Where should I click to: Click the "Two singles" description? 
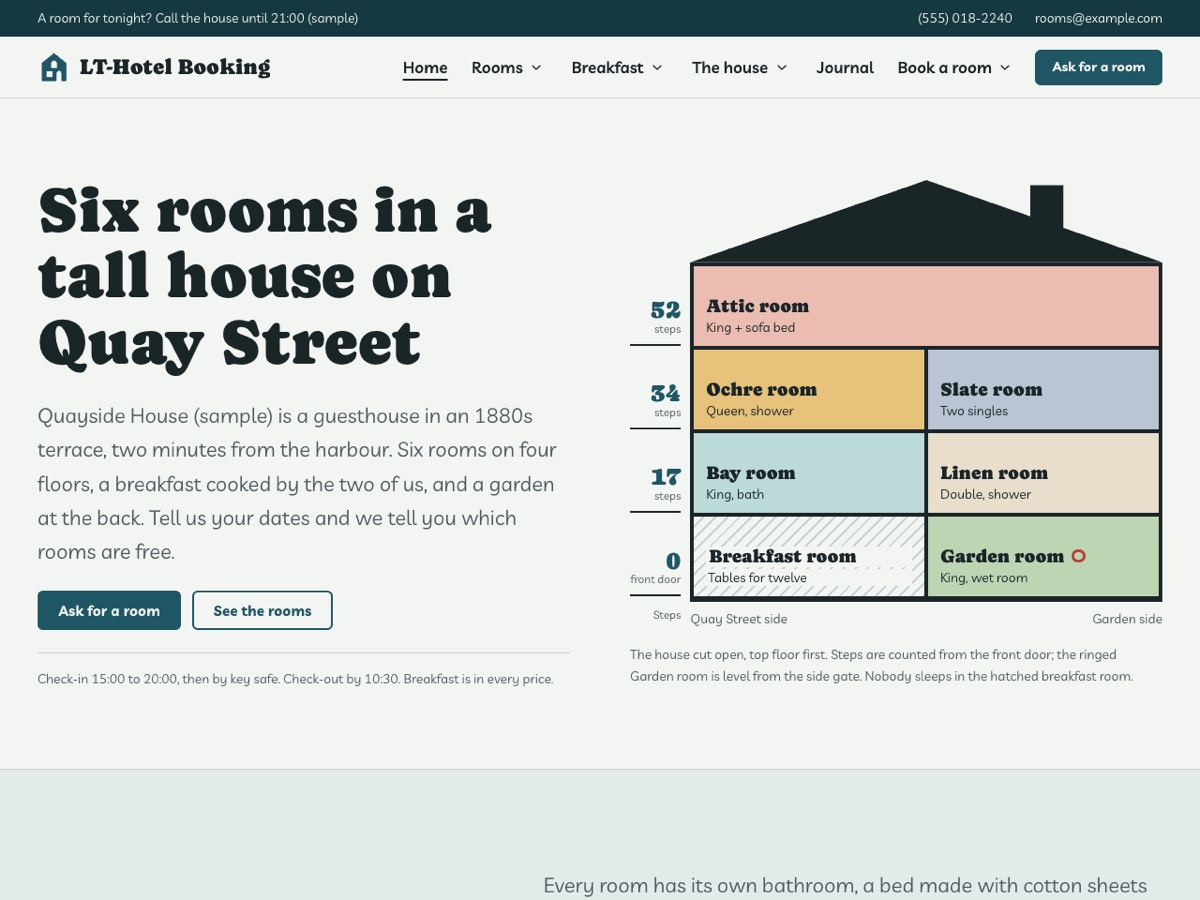point(974,411)
